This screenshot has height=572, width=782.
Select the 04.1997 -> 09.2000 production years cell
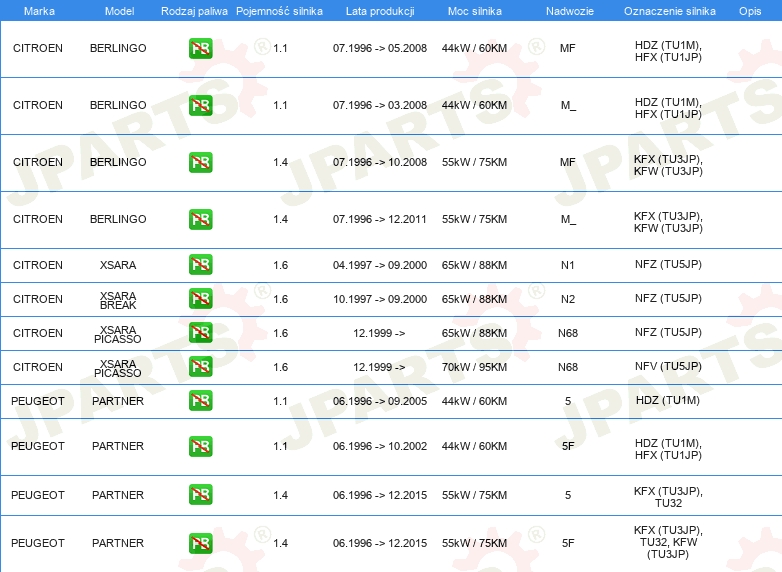(x=379, y=265)
